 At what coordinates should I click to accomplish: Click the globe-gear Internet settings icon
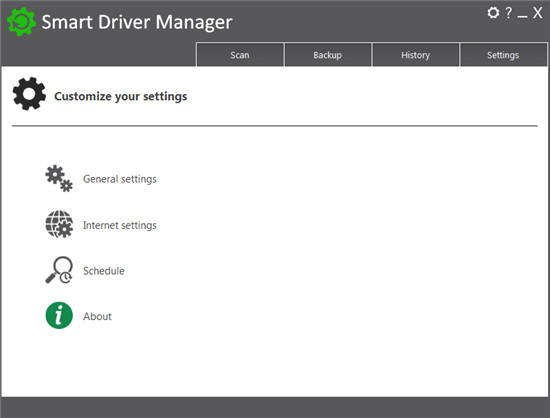click(x=59, y=224)
